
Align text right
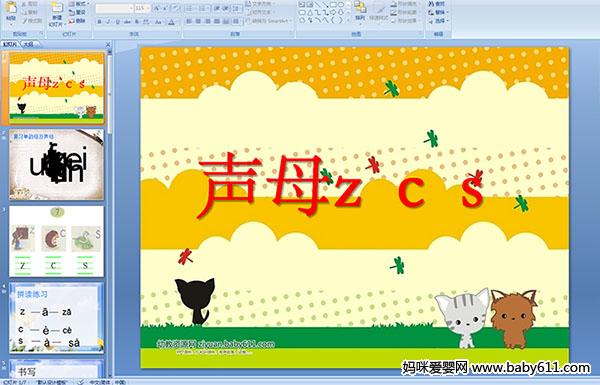tap(207, 21)
